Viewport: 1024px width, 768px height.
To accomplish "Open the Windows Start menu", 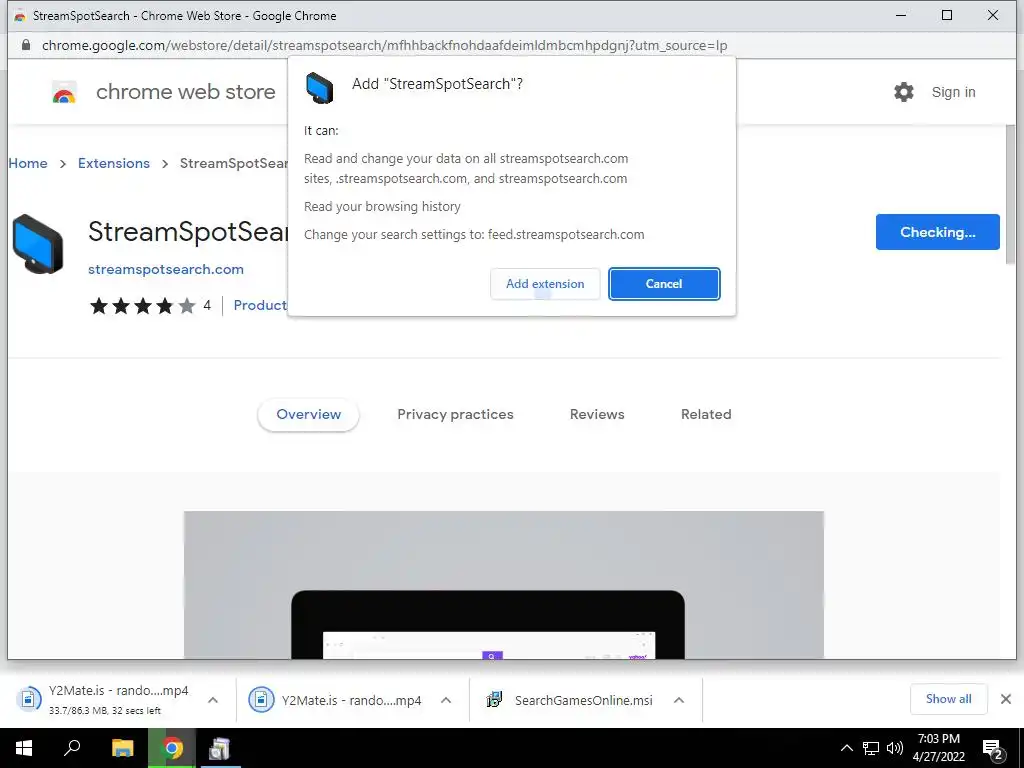I will [24, 748].
